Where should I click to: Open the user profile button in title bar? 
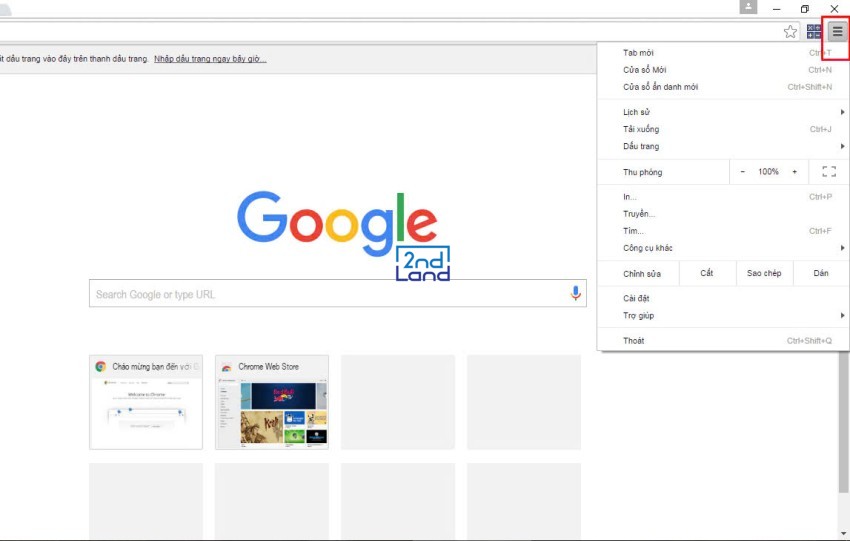point(748,7)
